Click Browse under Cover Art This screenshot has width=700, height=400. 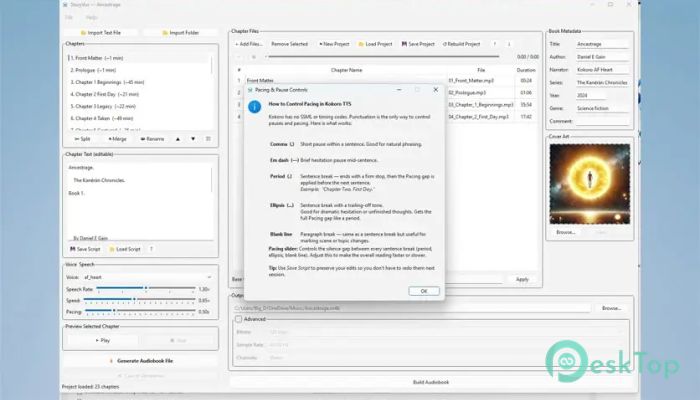[566, 233]
